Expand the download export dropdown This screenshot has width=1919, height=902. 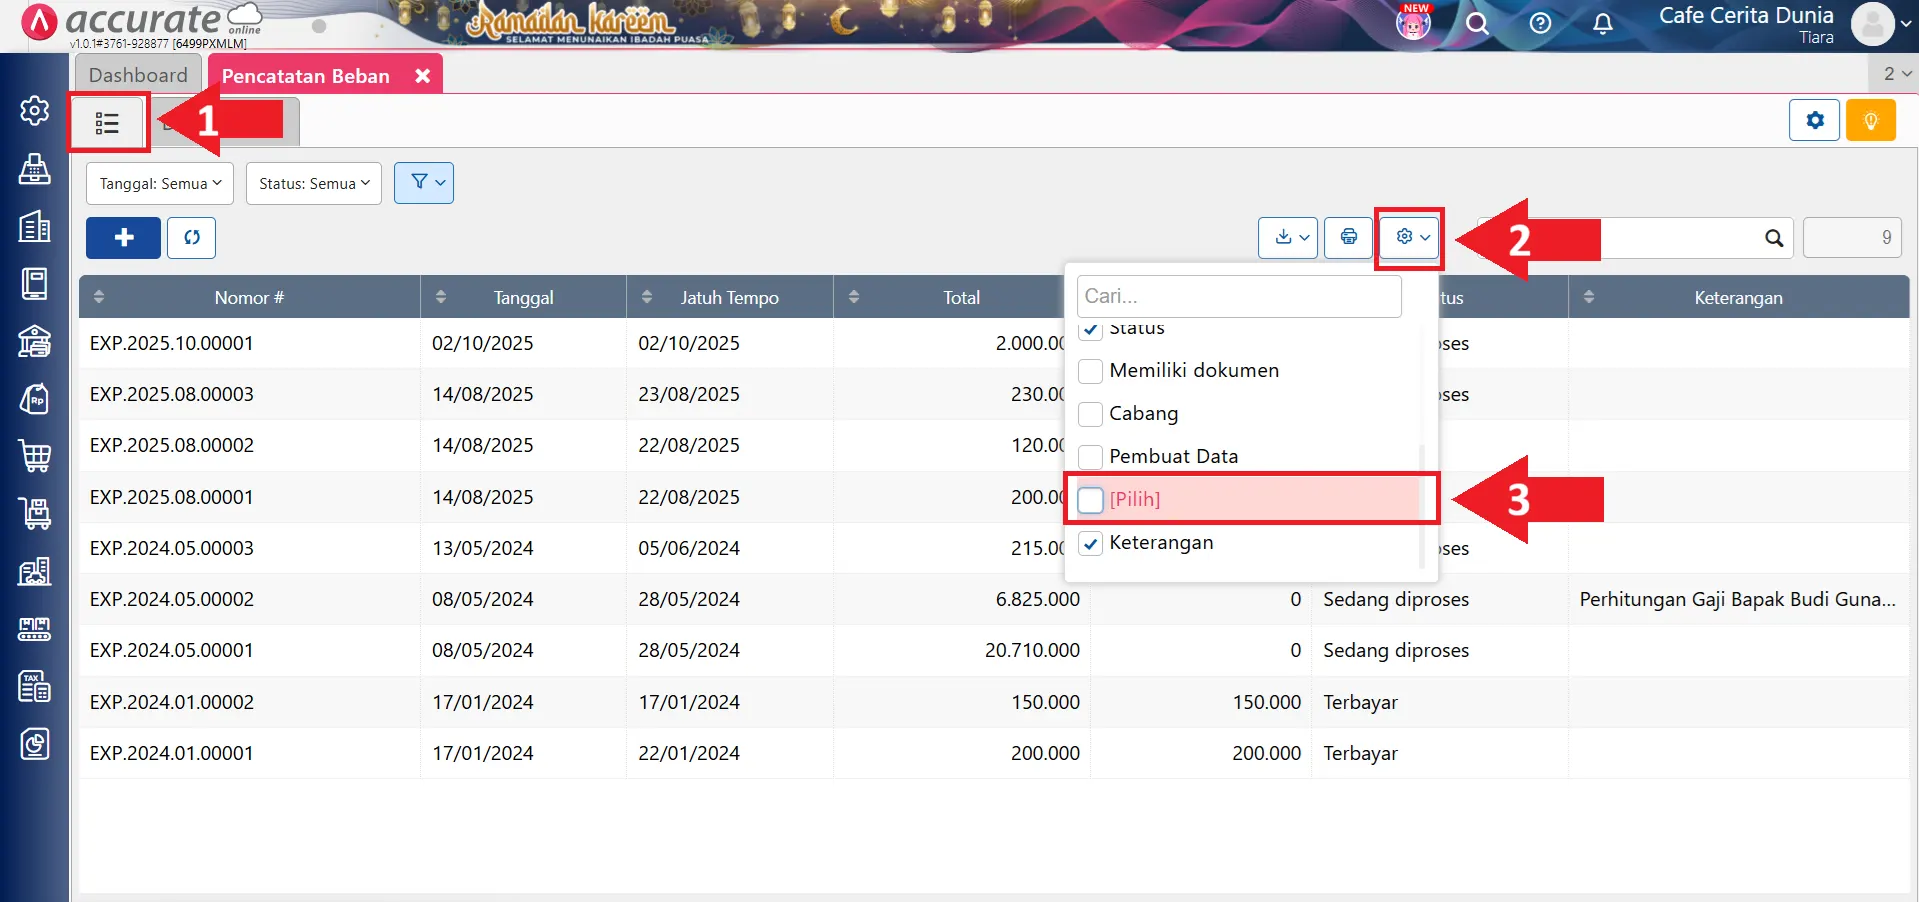pos(1287,238)
